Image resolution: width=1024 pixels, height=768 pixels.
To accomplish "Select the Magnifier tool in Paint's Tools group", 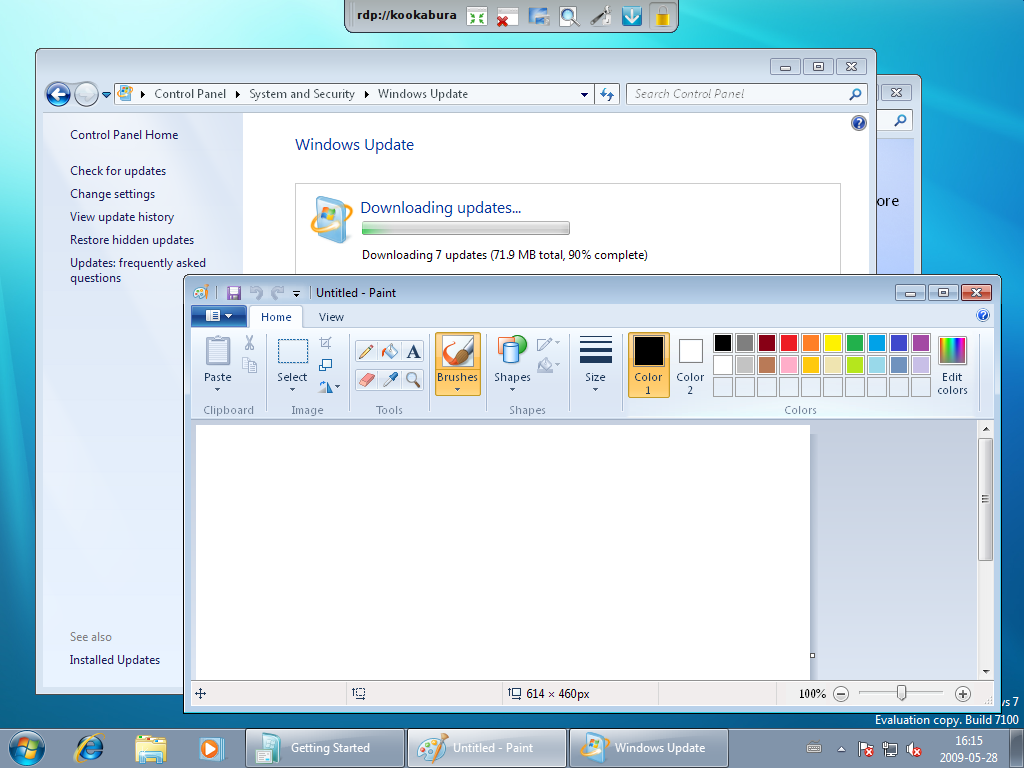I will (x=413, y=379).
